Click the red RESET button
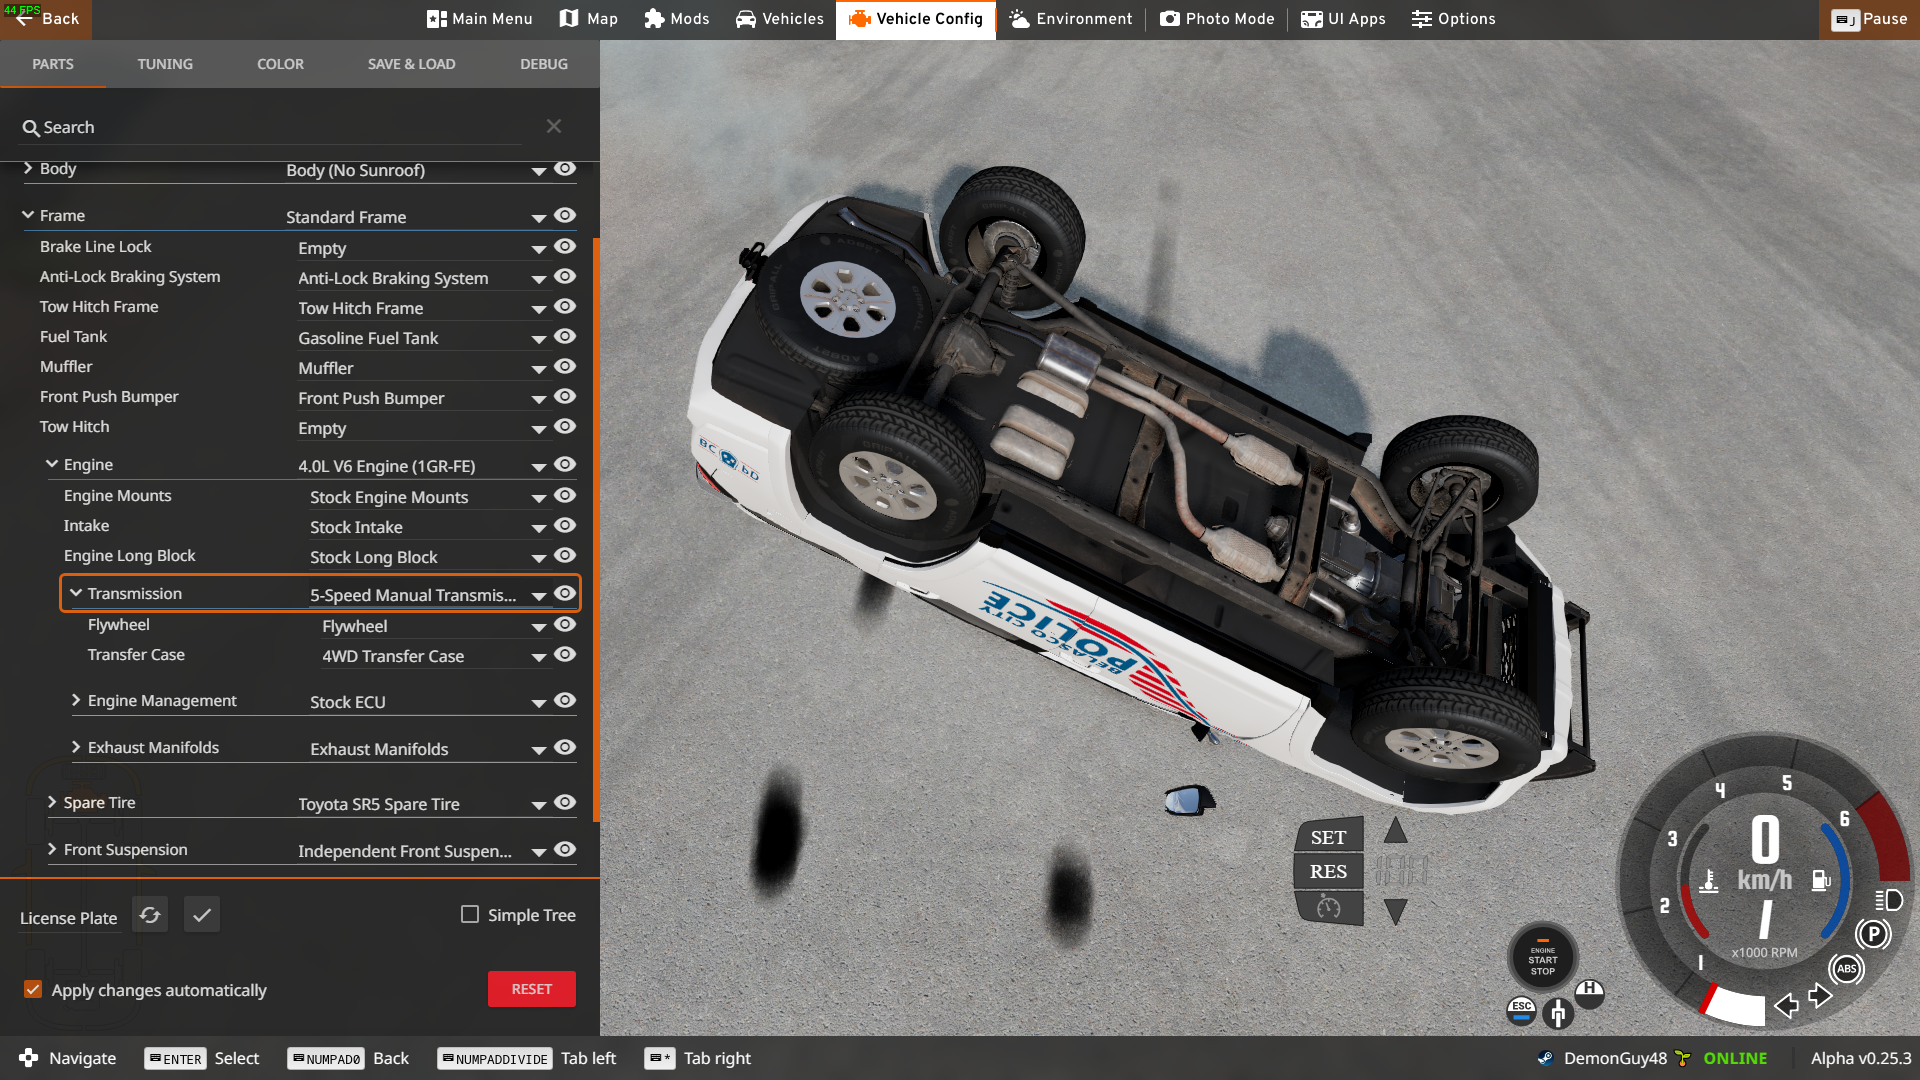This screenshot has width=1920, height=1080. click(531, 989)
